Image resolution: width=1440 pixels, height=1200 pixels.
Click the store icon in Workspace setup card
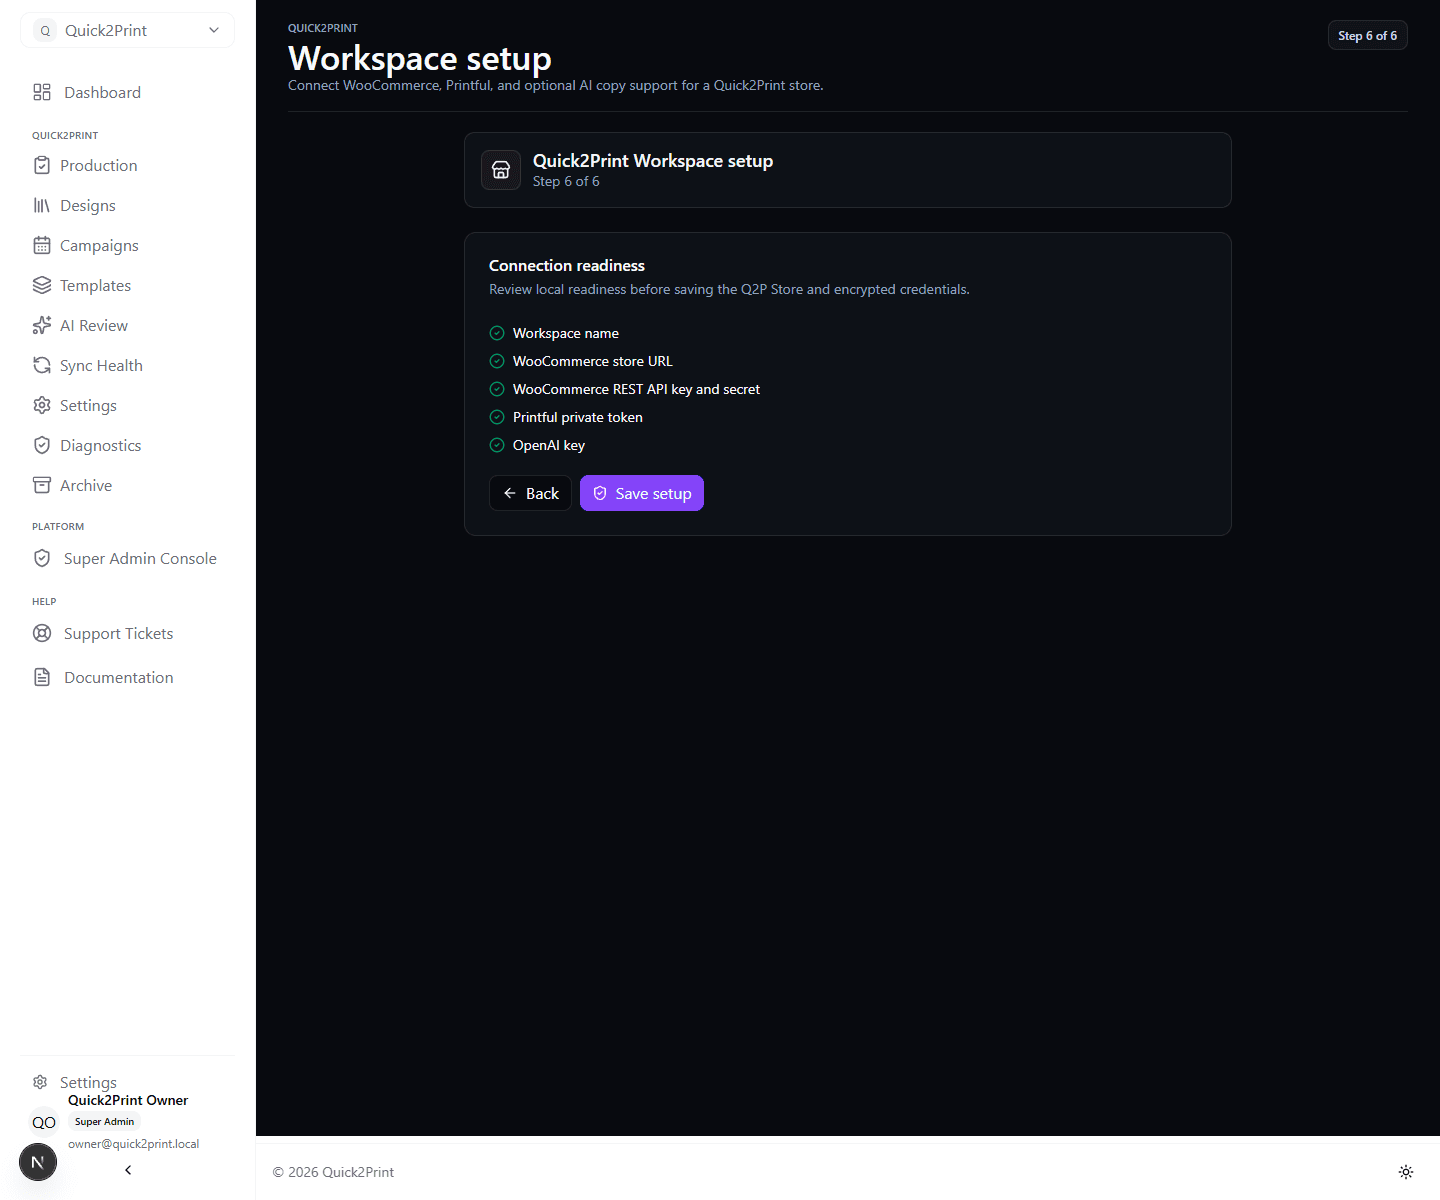tap(501, 170)
